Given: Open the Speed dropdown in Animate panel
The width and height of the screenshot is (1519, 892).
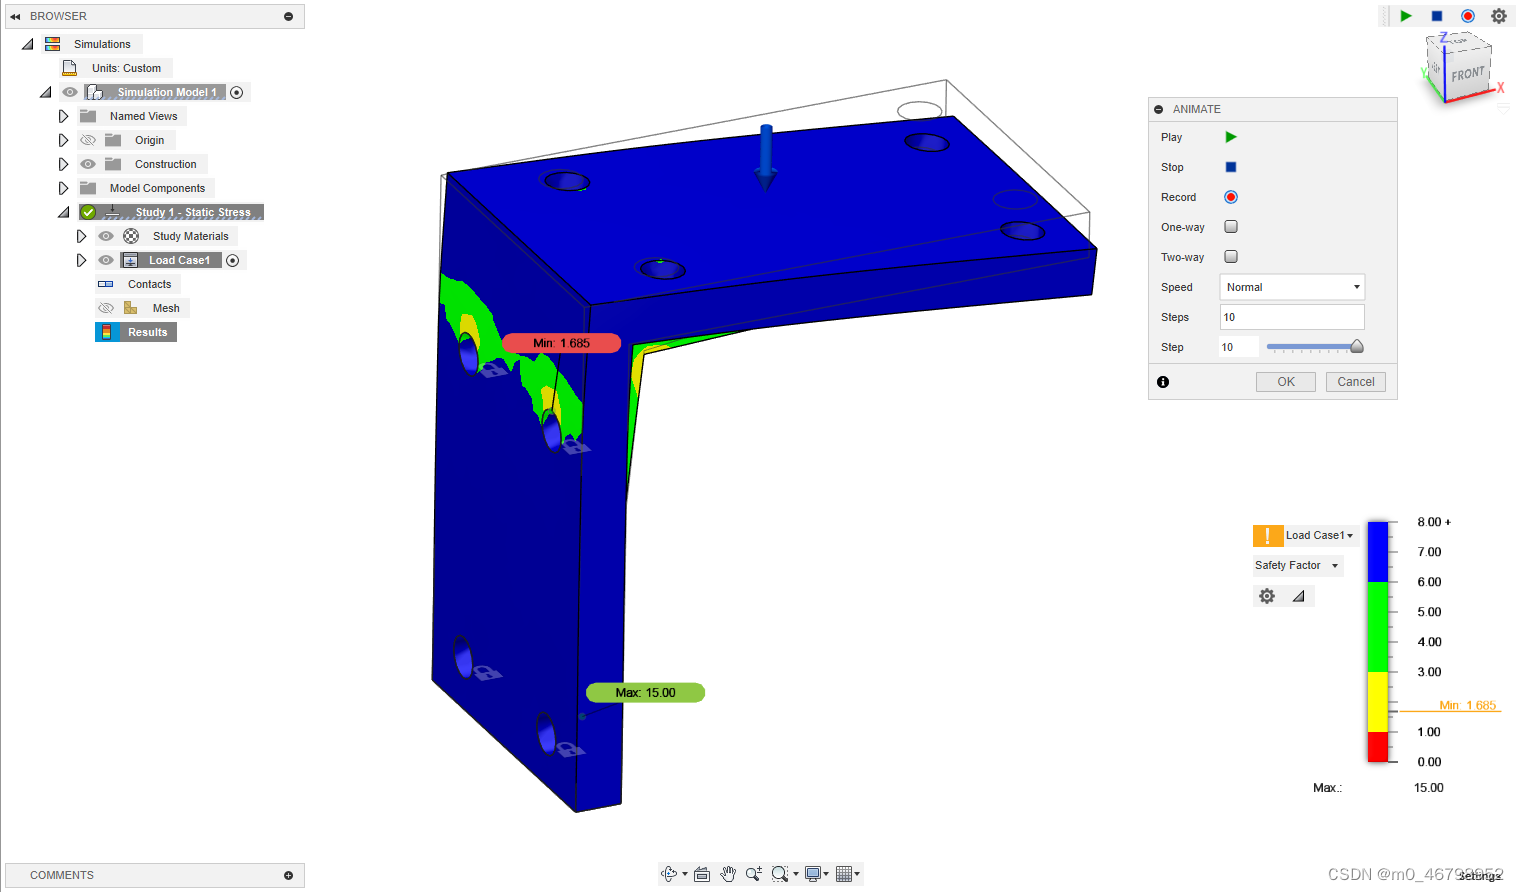Looking at the screenshot, I should pyautogui.click(x=1291, y=287).
